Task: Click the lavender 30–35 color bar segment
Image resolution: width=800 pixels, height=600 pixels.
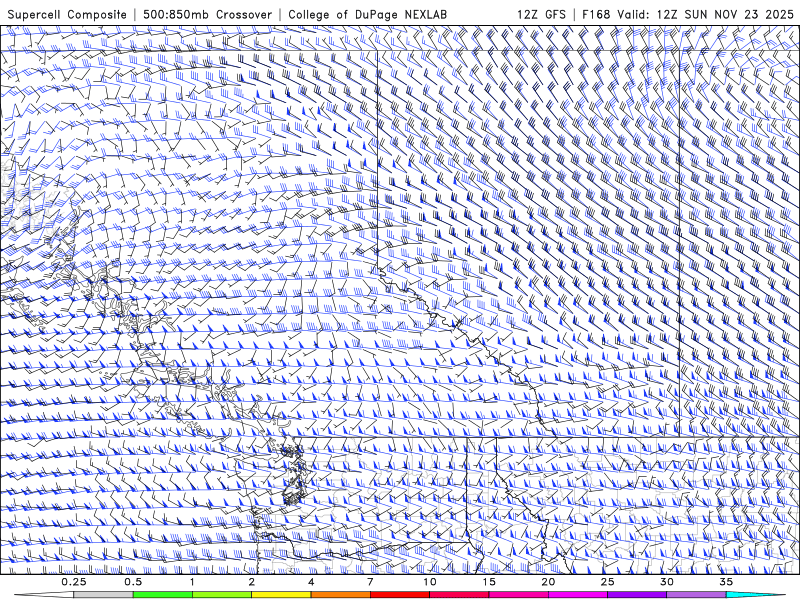Action: coord(695,595)
